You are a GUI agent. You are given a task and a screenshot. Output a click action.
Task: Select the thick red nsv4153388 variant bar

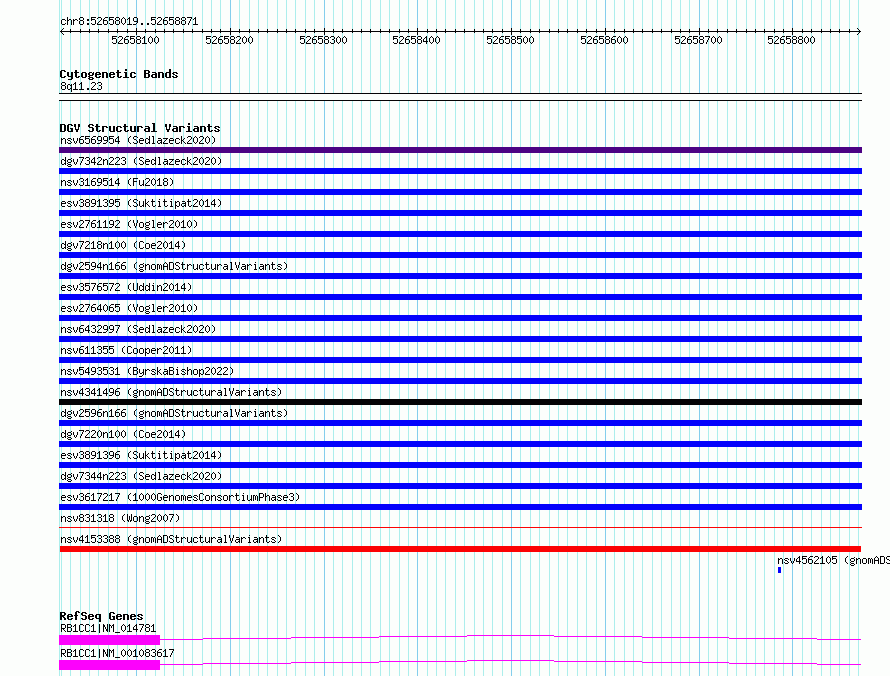coord(460,549)
